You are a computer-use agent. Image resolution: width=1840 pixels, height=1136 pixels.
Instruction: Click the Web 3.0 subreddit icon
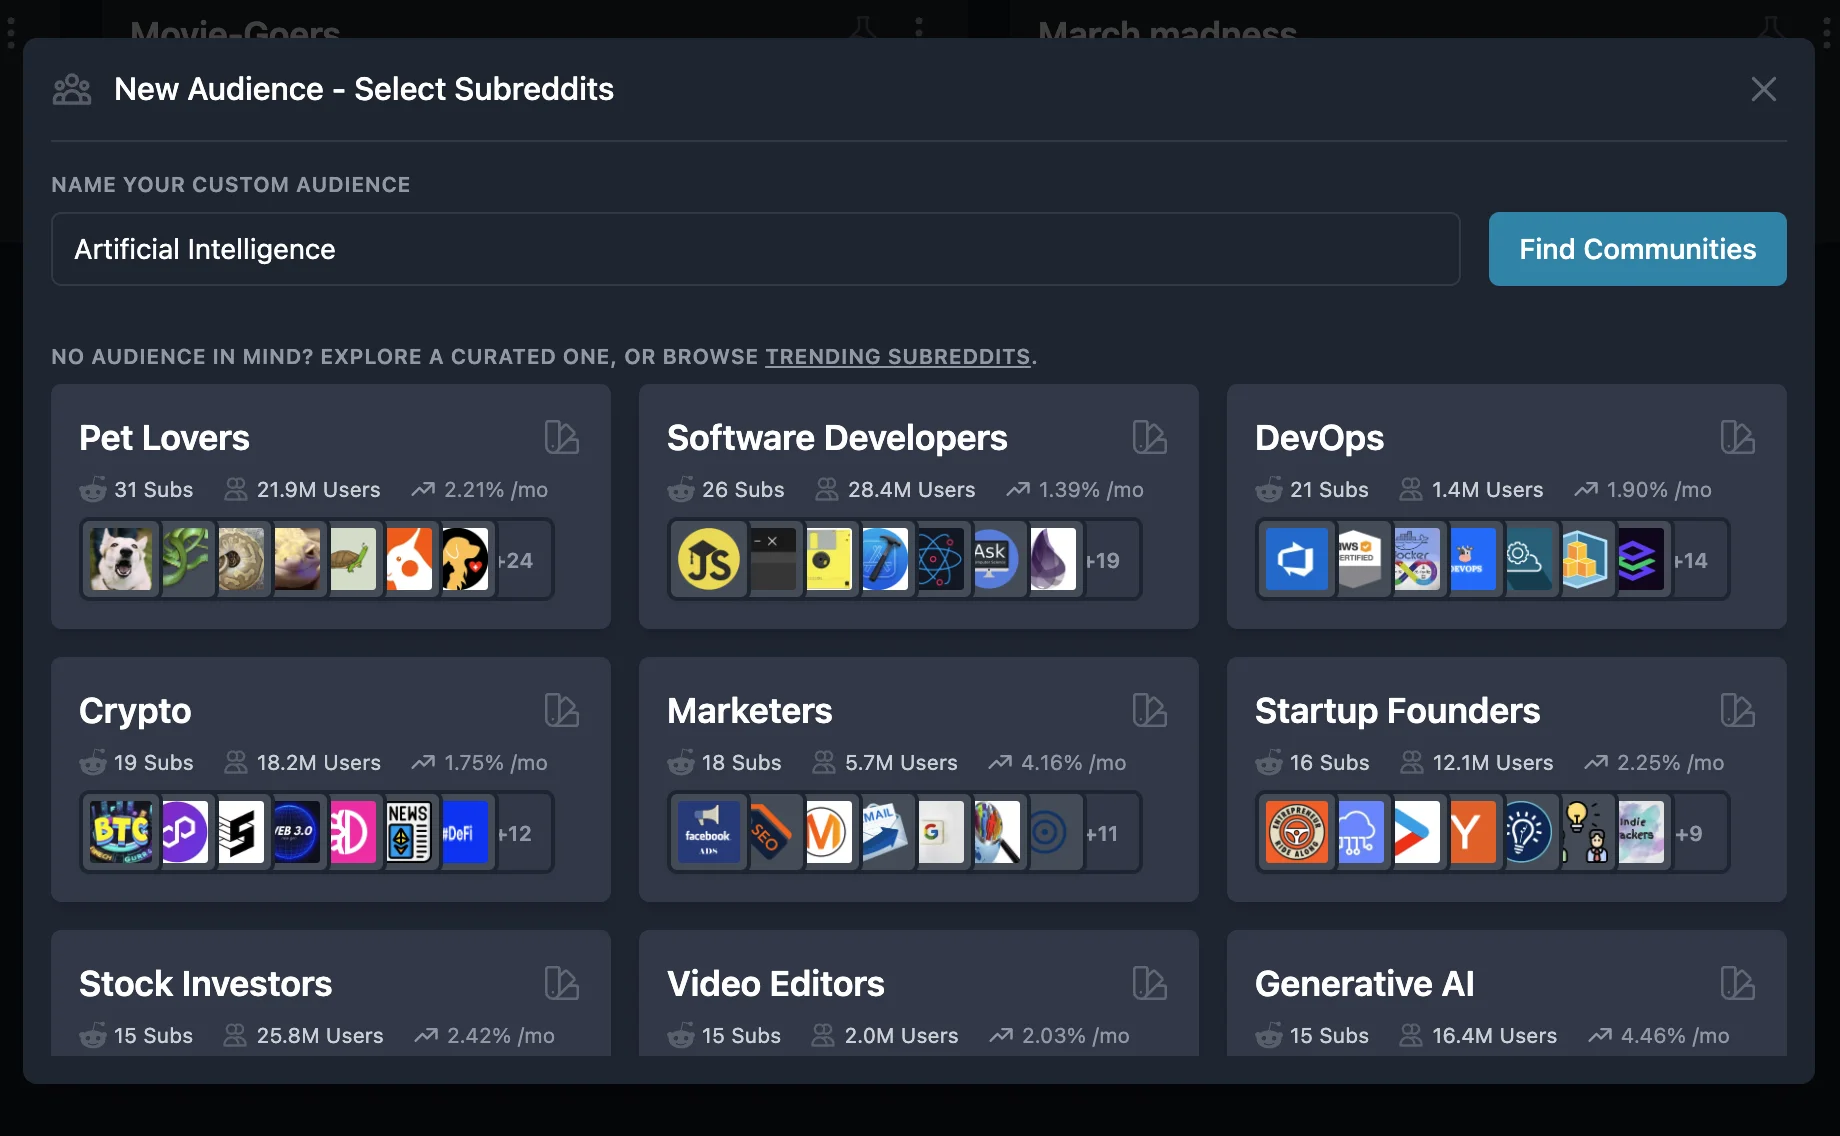pyautogui.click(x=297, y=832)
